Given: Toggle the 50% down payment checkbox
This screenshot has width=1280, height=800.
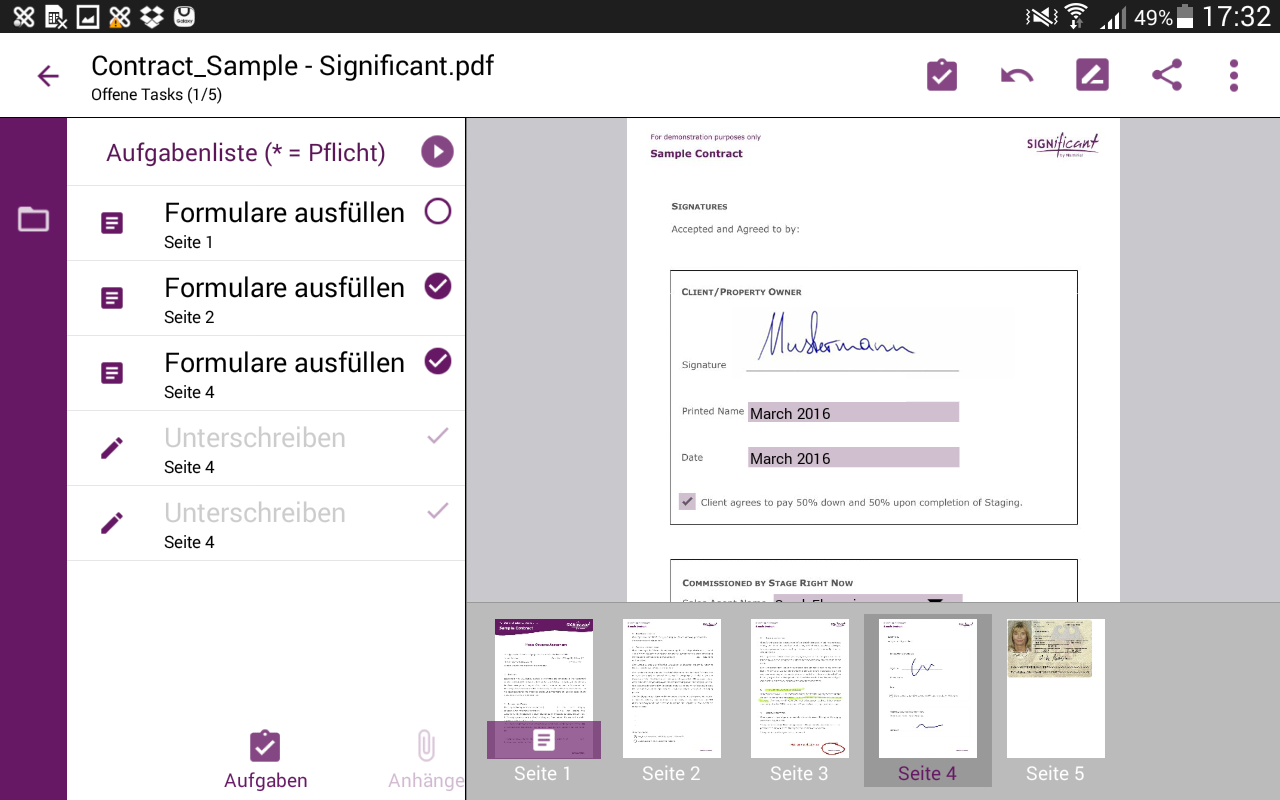Looking at the screenshot, I should pos(687,502).
